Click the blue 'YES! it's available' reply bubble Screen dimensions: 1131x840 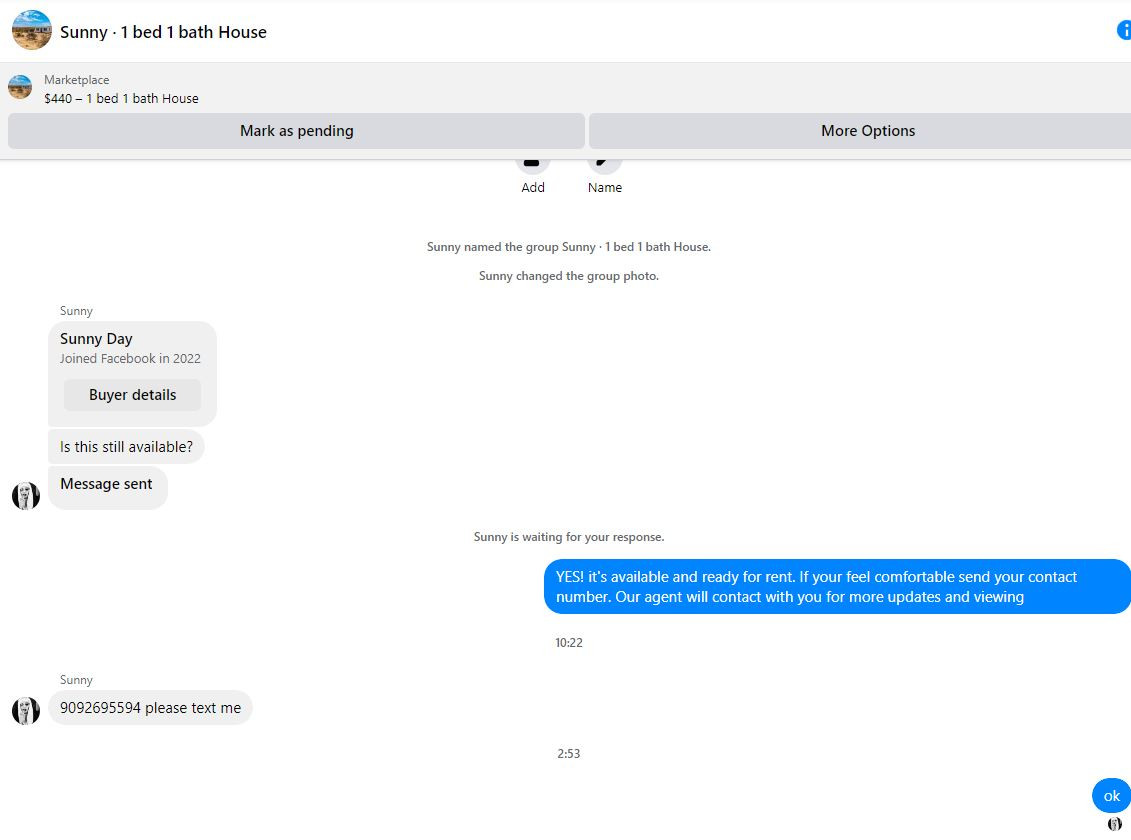pos(837,587)
